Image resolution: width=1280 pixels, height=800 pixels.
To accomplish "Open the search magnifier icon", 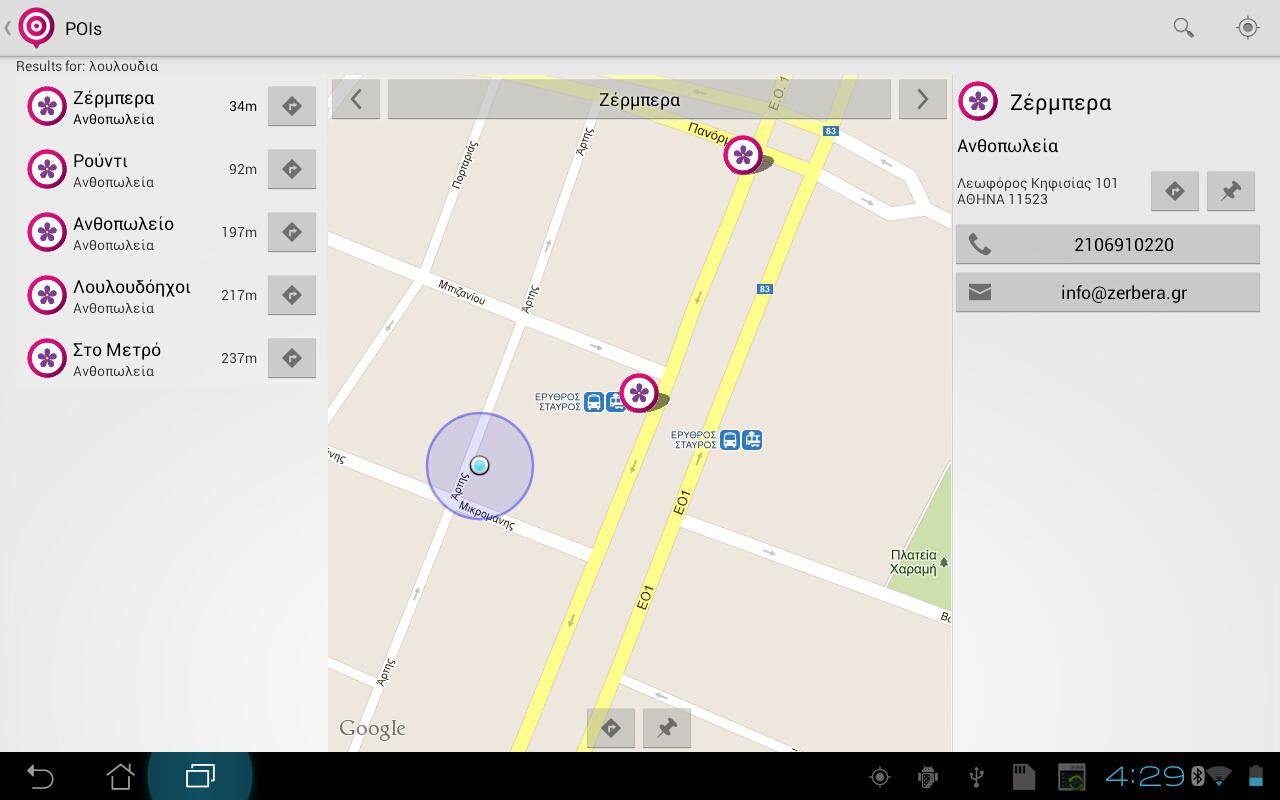I will 1184,28.
